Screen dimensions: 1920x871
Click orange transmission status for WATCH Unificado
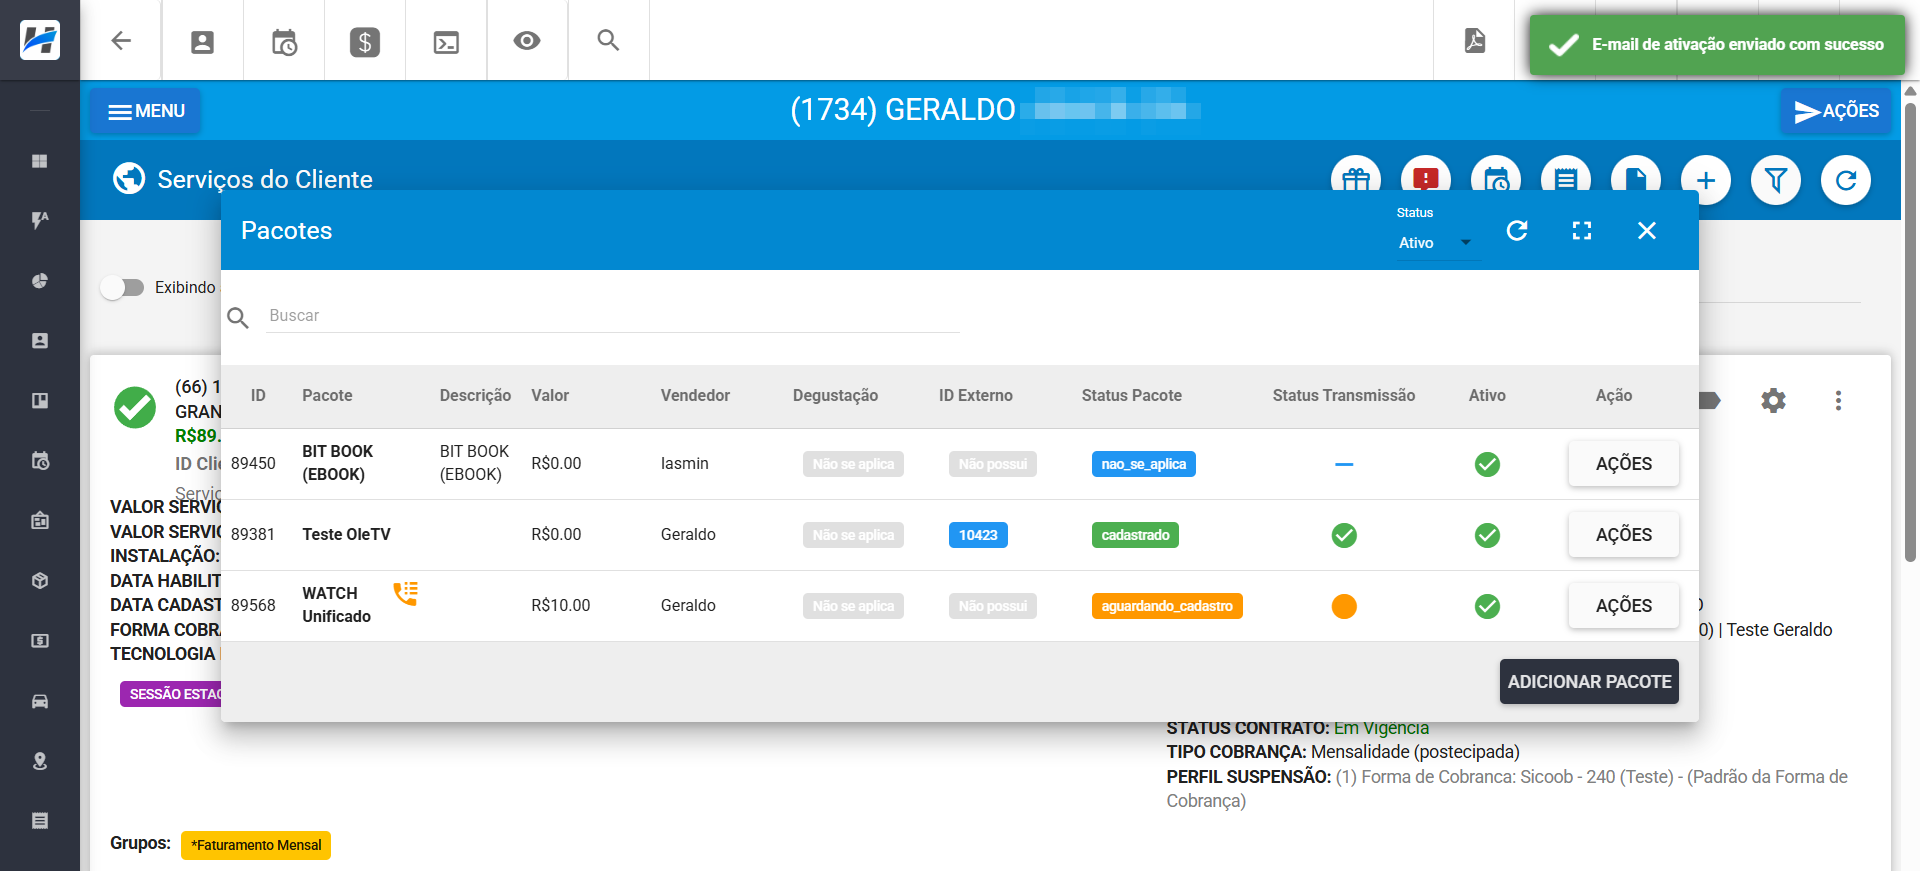point(1344,606)
